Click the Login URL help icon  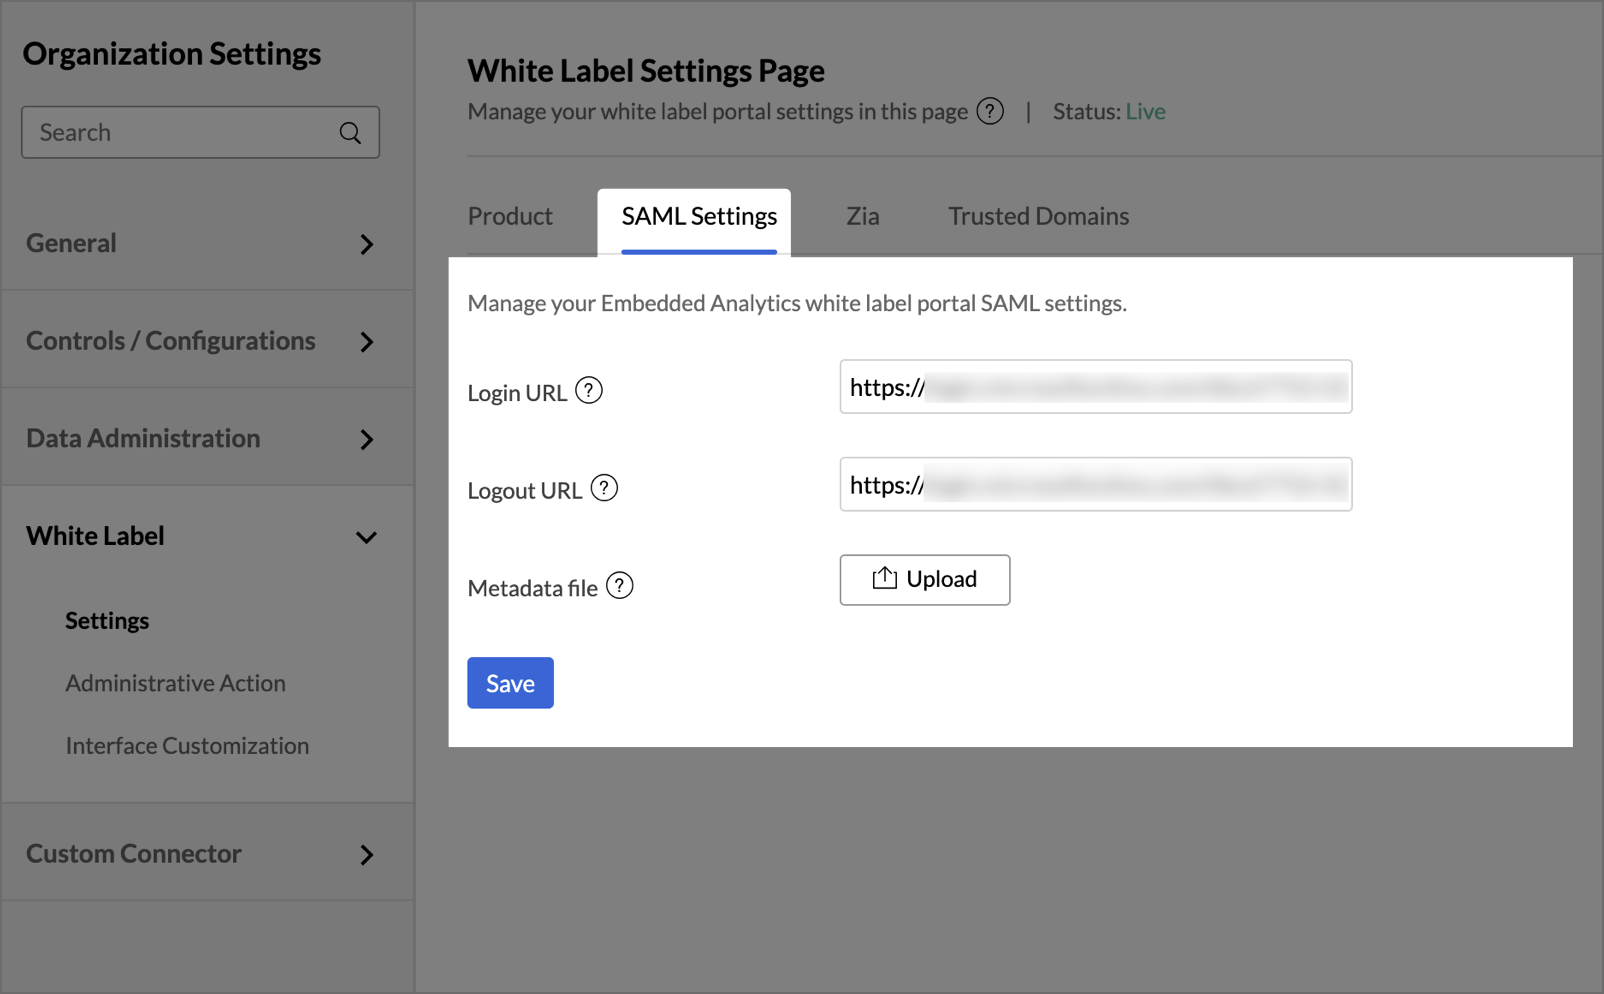(589, 391)
